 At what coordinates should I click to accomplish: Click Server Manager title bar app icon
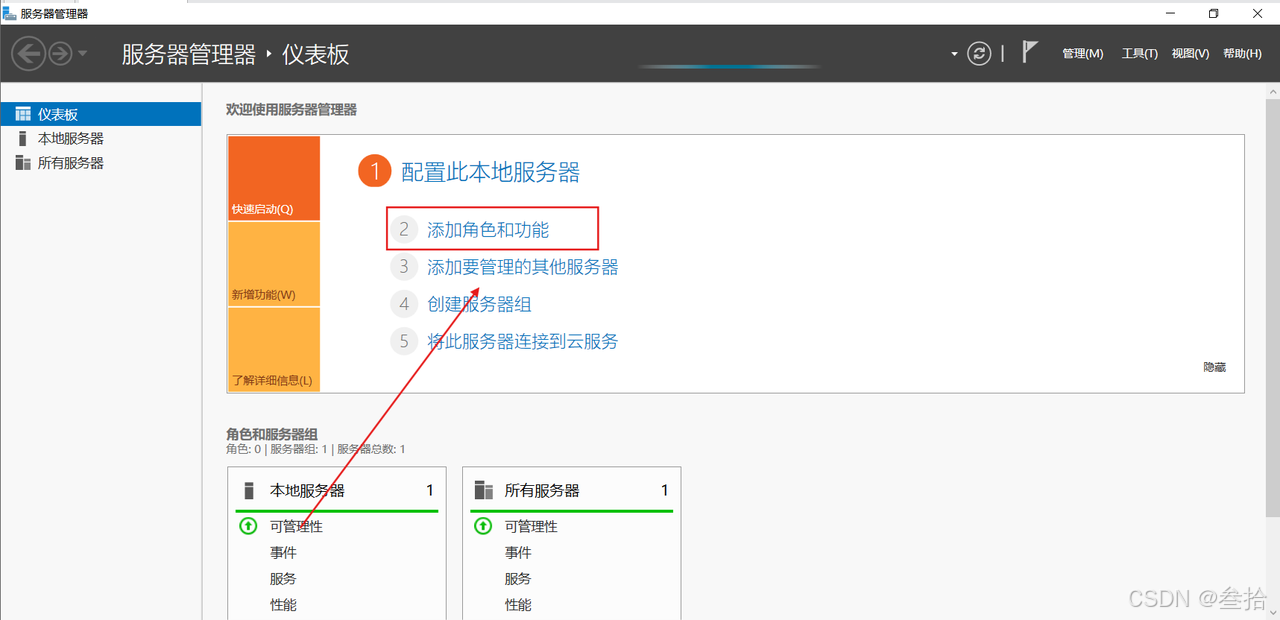9,13
